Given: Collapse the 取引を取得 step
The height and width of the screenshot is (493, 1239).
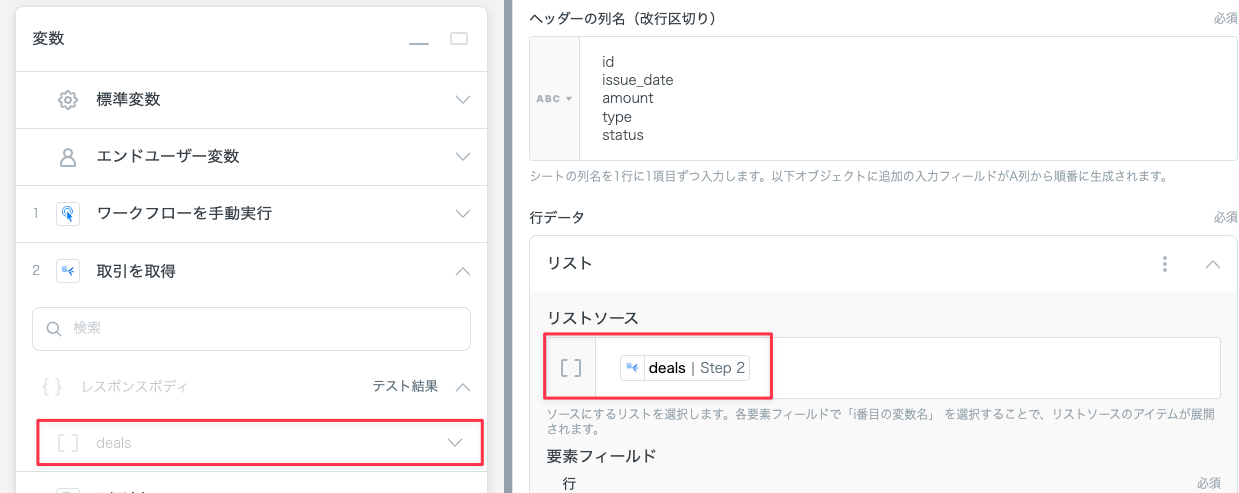Looking at the screenshot, I should pyautogui.click(x=463, y=270).
